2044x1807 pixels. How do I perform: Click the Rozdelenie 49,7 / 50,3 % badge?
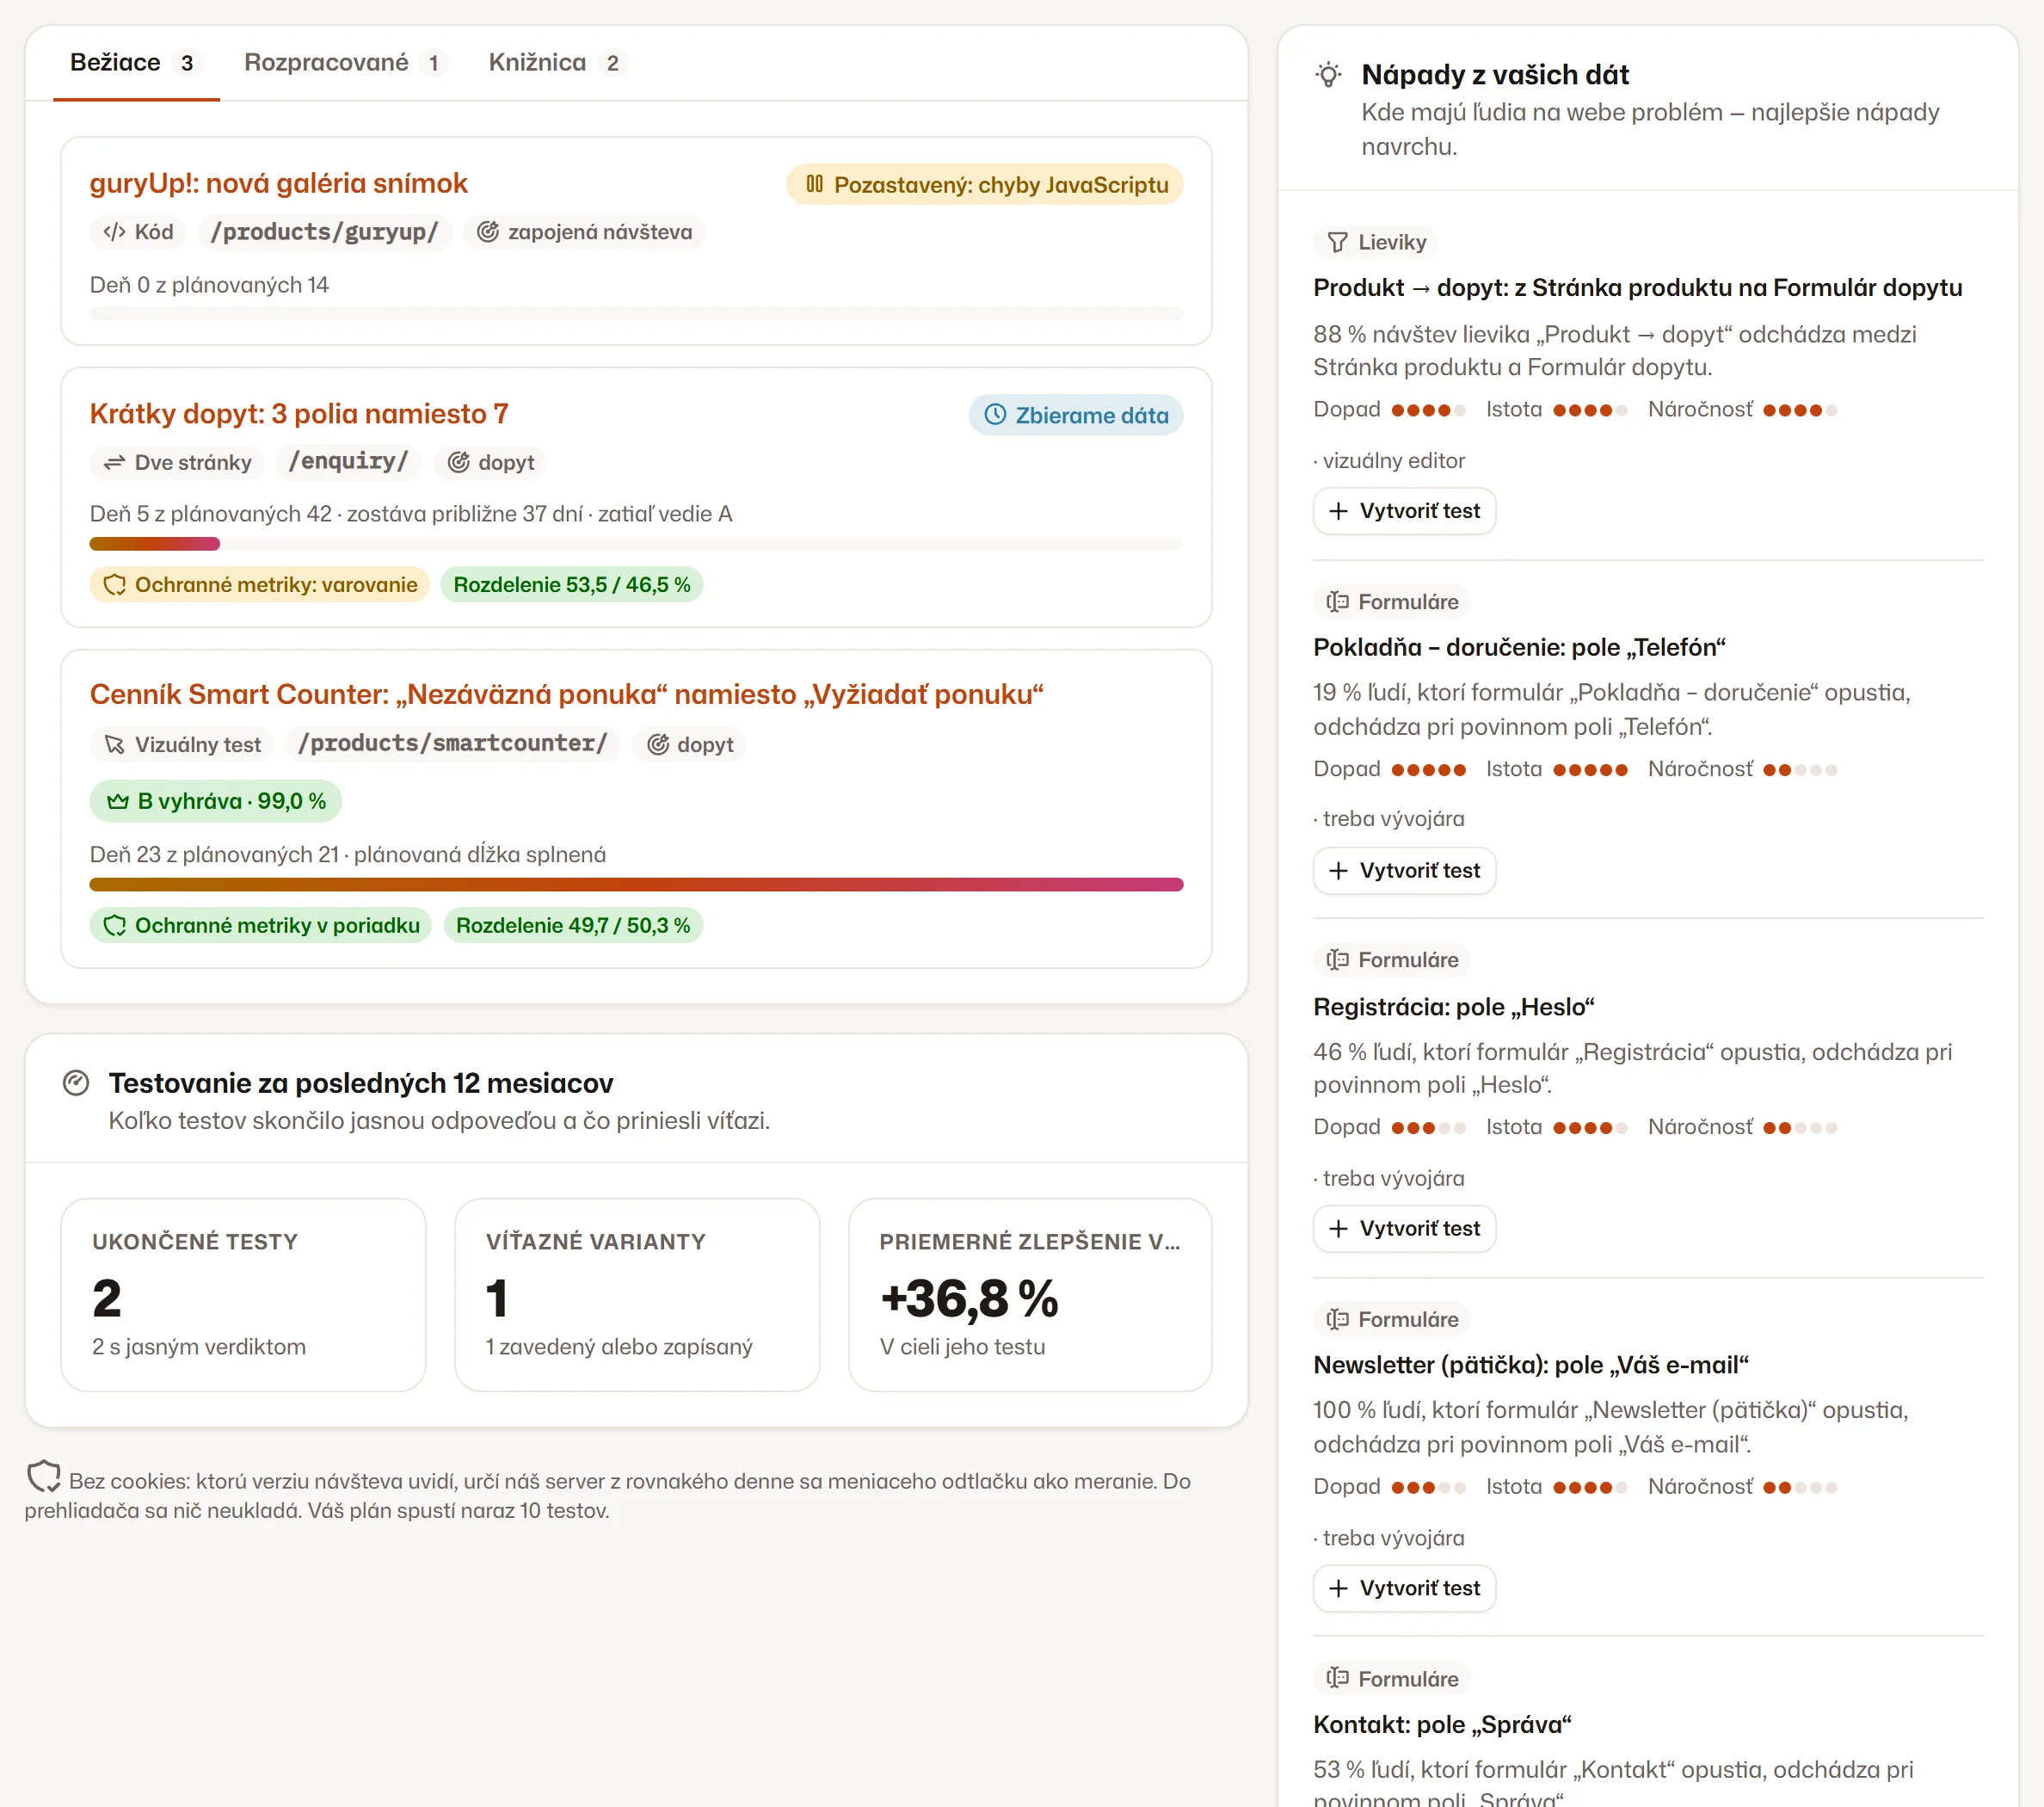coord(573,925)
